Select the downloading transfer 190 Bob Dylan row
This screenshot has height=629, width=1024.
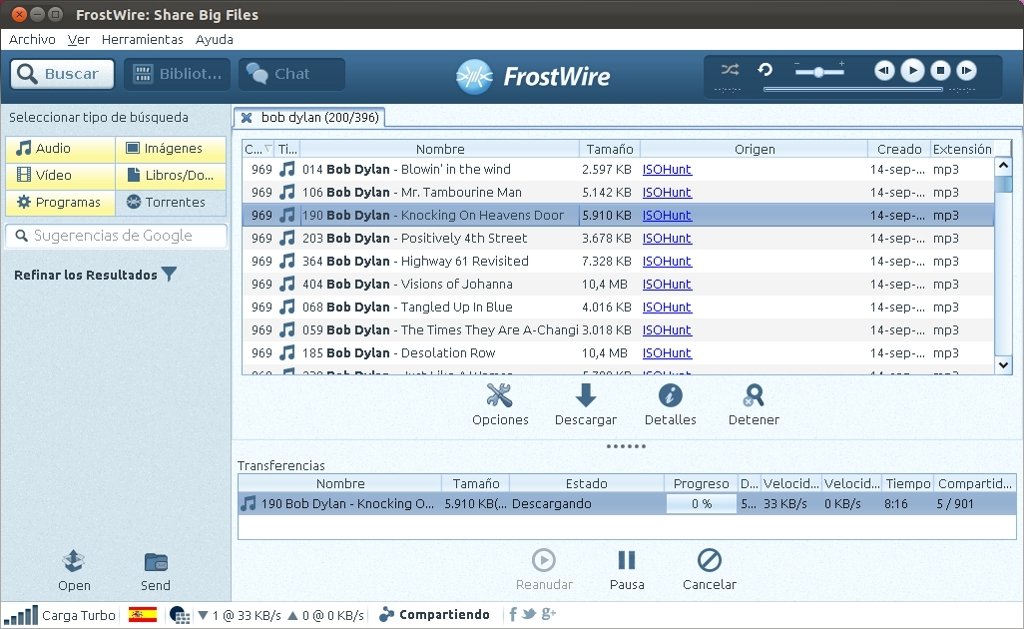pyautogui.click(x=627, y=504)
